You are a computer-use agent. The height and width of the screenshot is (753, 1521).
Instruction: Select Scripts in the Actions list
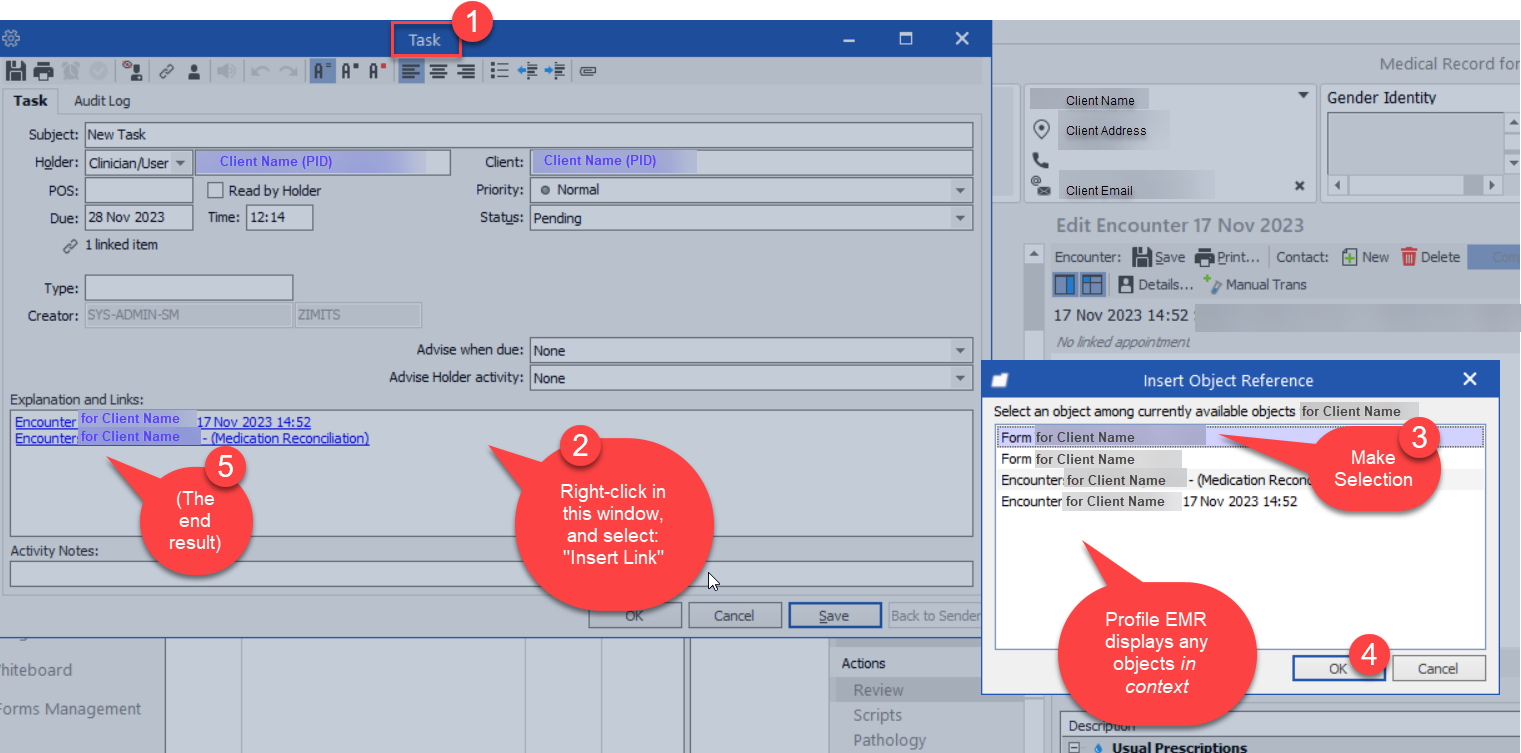877,715
